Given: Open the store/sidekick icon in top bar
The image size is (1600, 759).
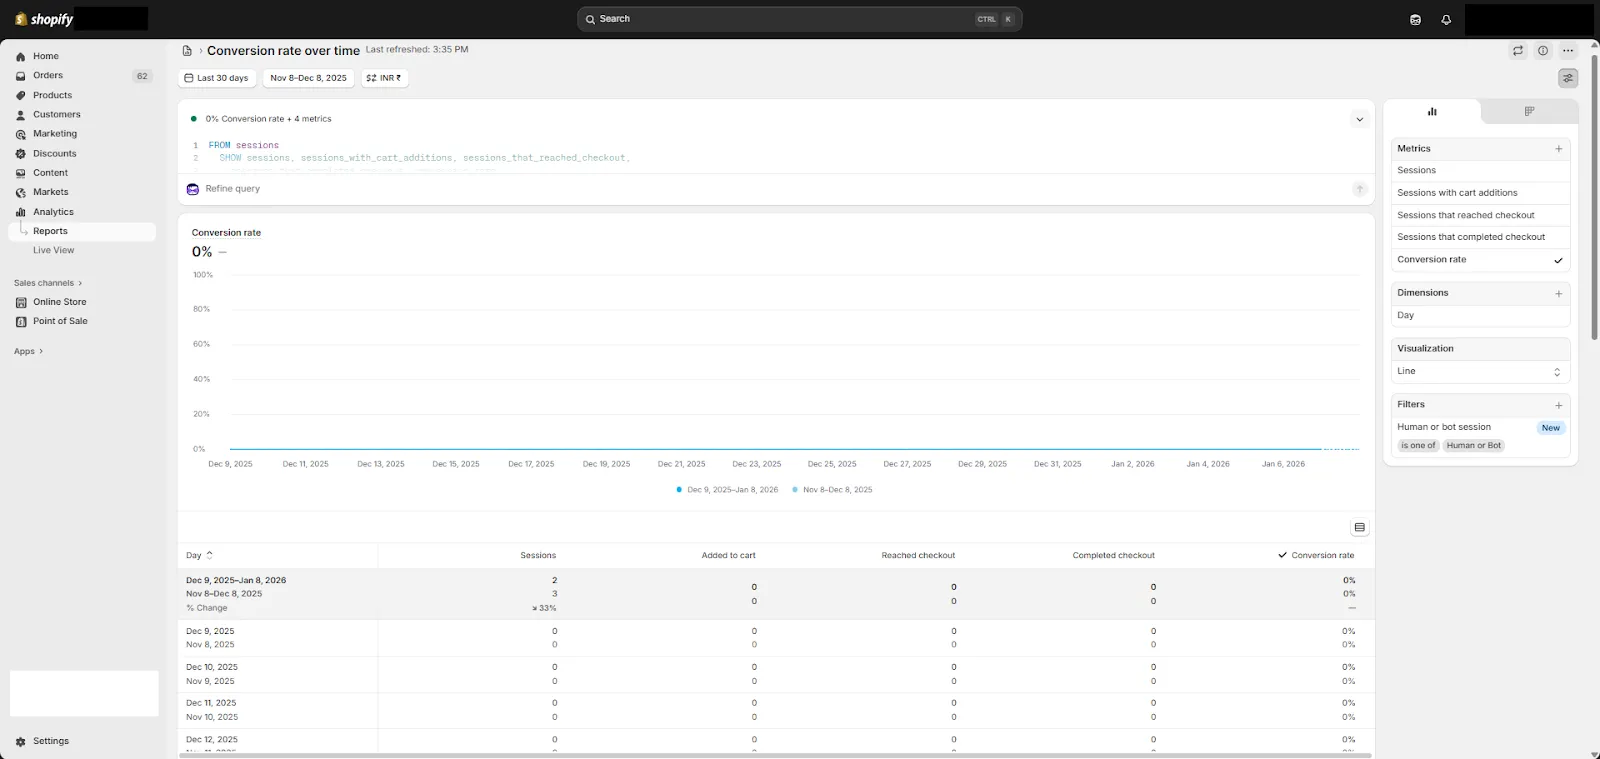Looking at the screenshot, I should [1415, 19].
